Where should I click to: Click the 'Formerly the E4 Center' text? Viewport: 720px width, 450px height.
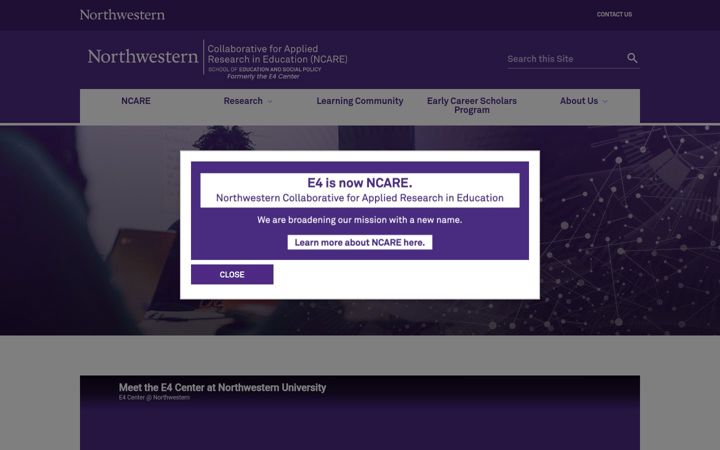[263, 76]
